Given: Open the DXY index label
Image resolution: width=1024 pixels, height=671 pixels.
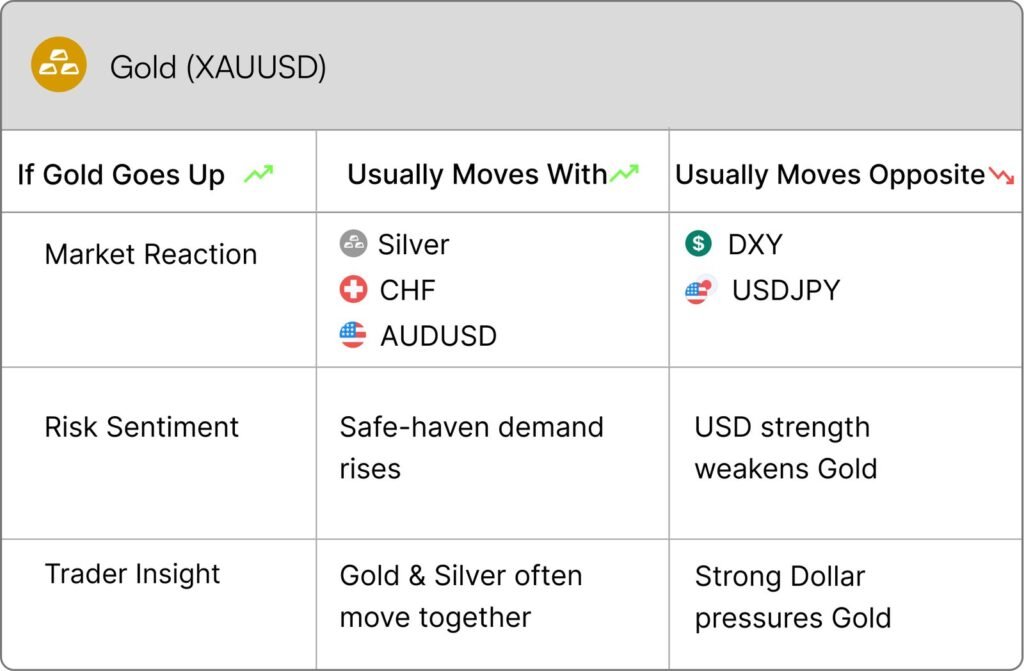Looking at the screenshot, I should (755, 244).
